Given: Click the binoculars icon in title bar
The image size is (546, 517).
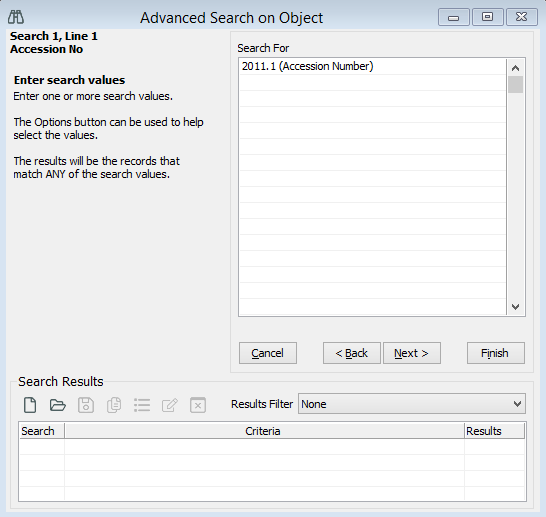Looking at the screenshot, I should click(16, 17).
